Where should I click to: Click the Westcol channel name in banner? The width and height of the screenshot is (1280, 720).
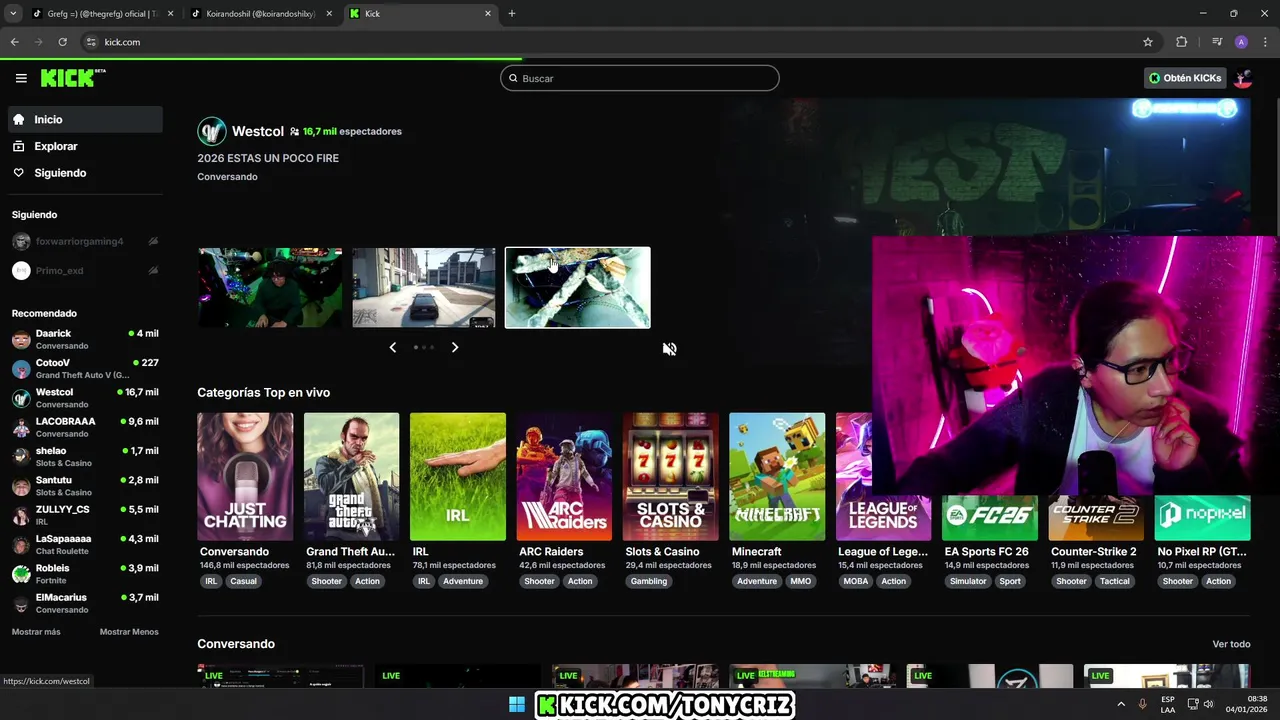pyautogui.click(x=258, y=131)
